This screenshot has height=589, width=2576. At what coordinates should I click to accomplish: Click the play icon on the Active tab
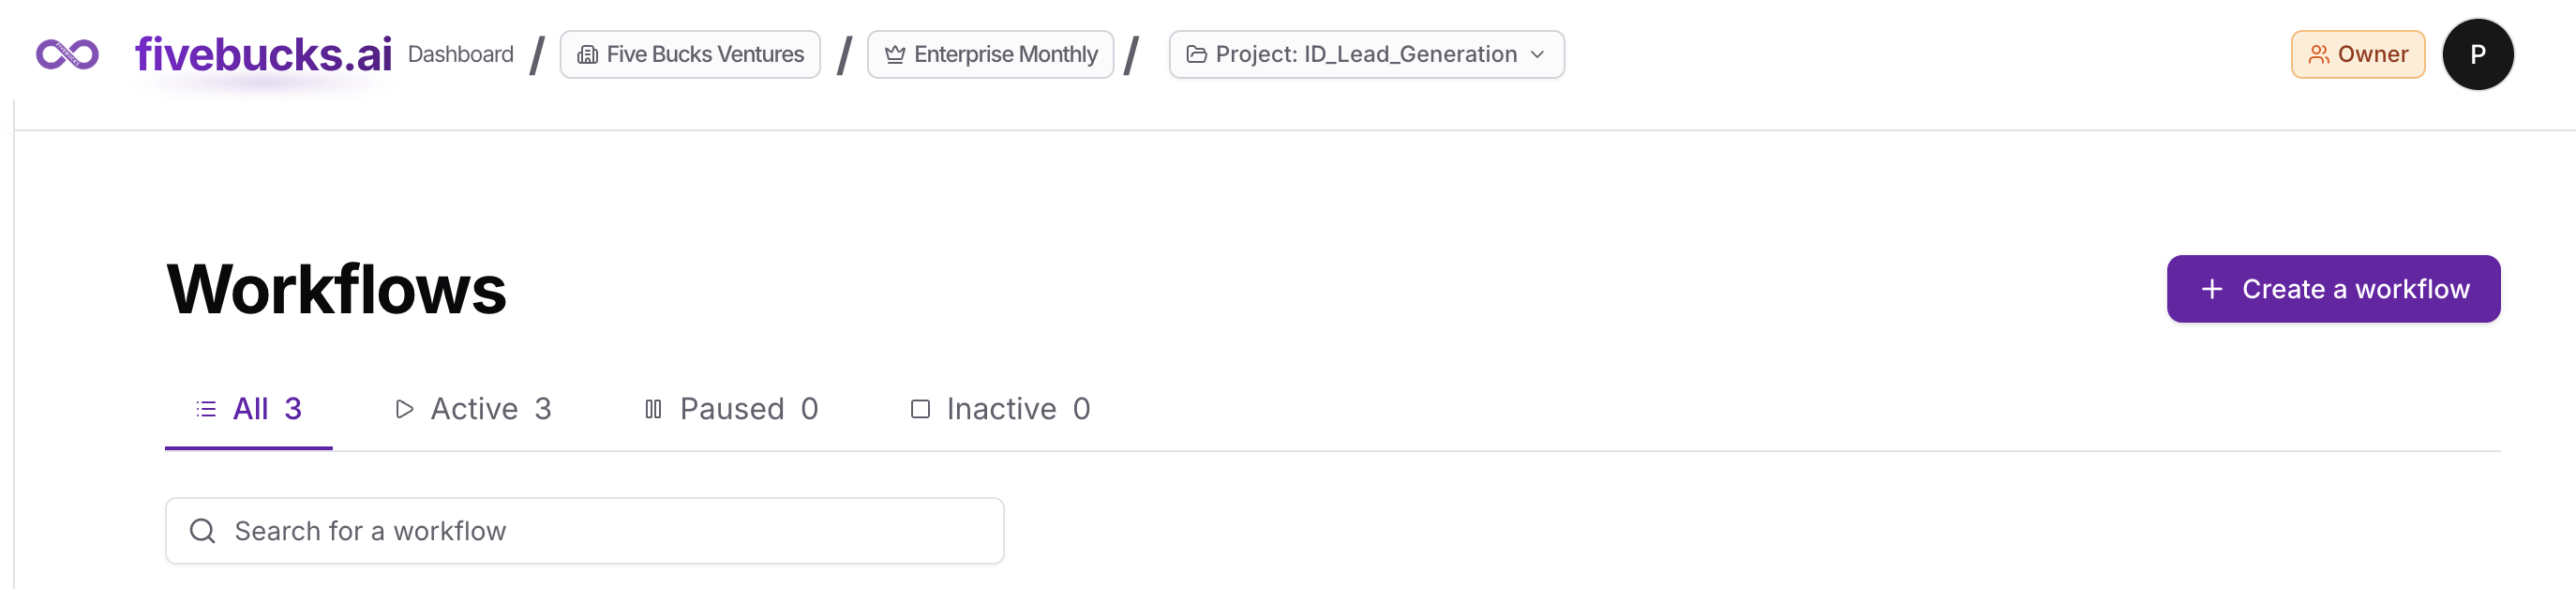(404, 409)
